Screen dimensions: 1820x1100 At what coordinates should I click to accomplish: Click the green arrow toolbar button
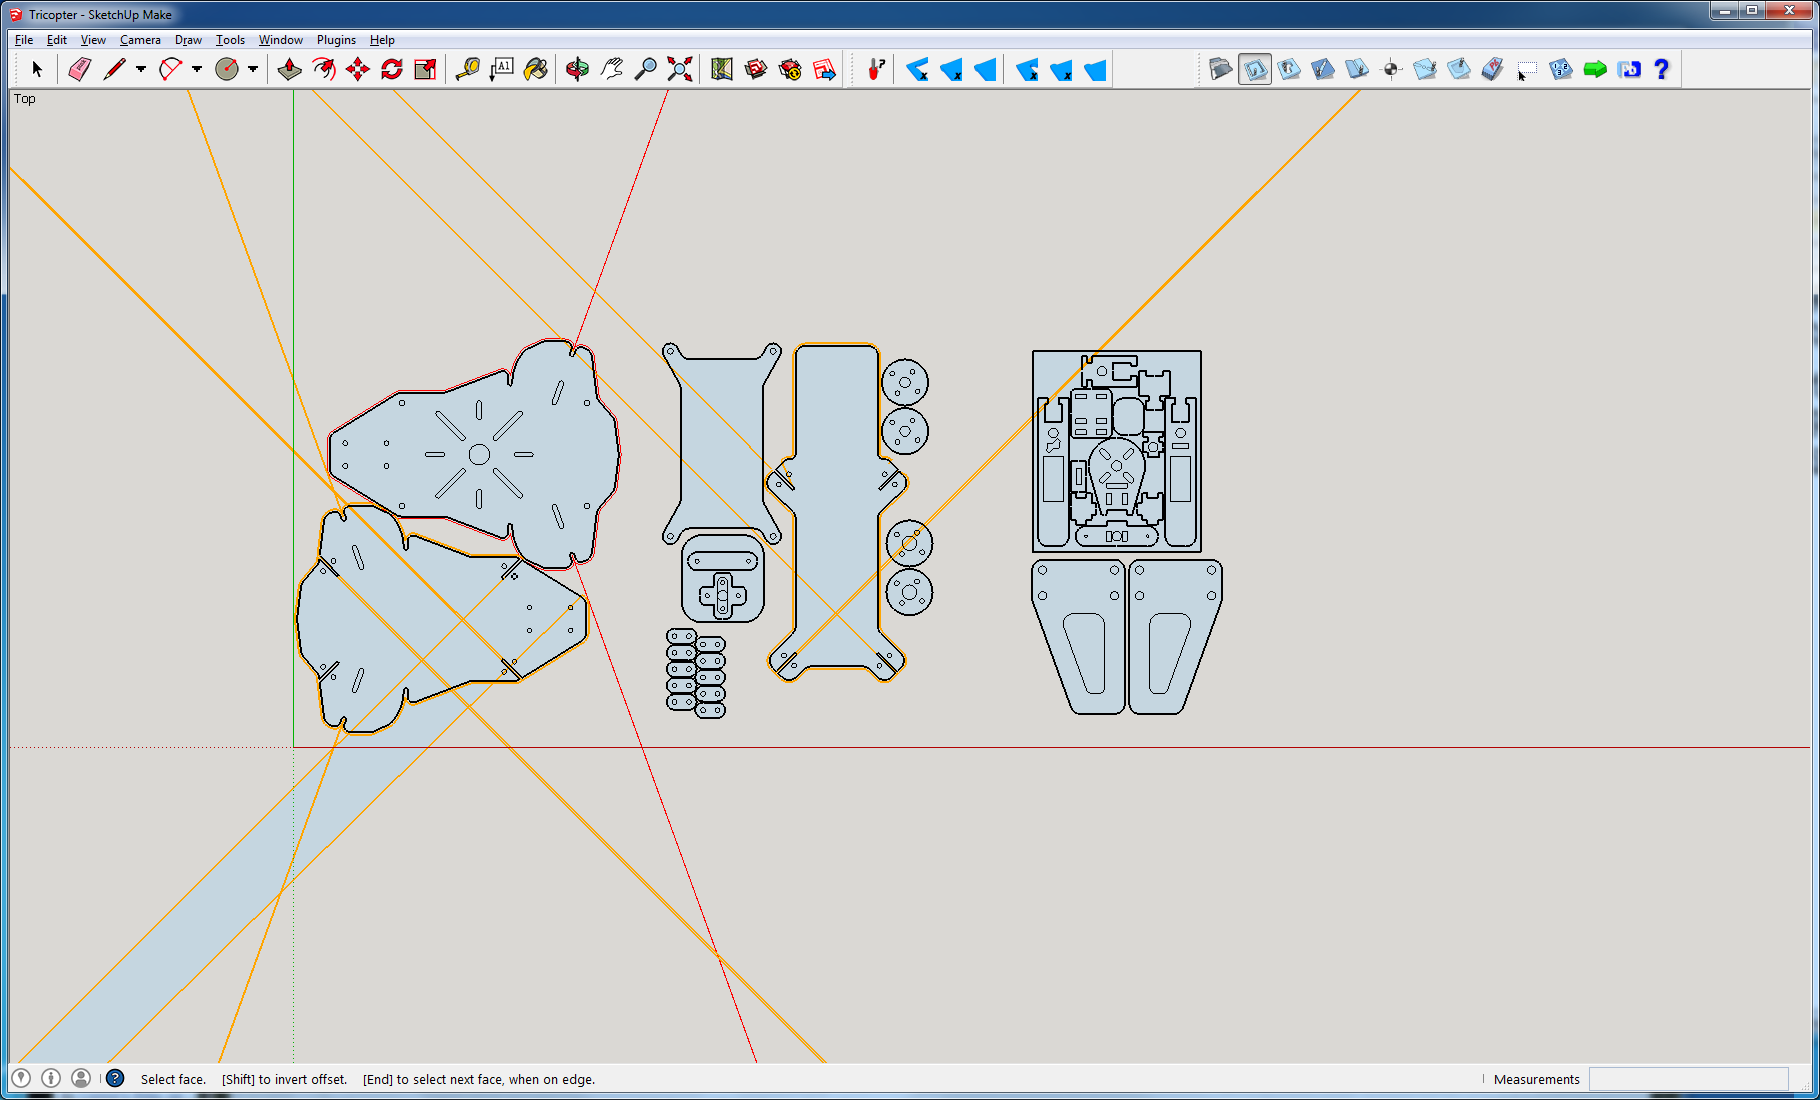[1595, 69]
